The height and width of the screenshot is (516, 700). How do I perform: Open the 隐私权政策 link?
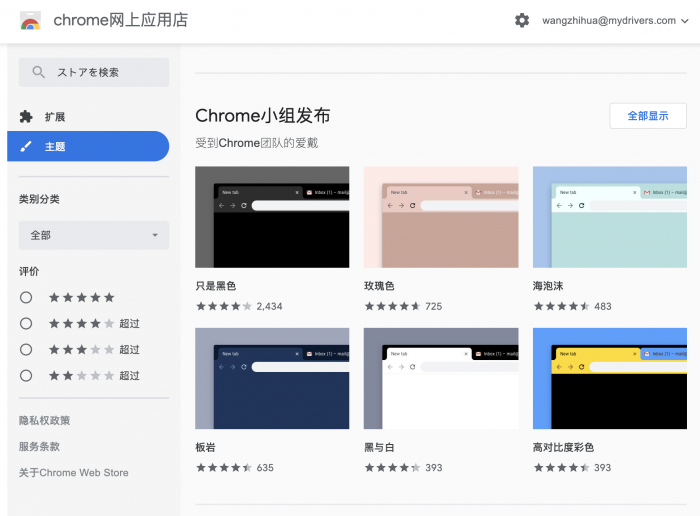[45, 421]
